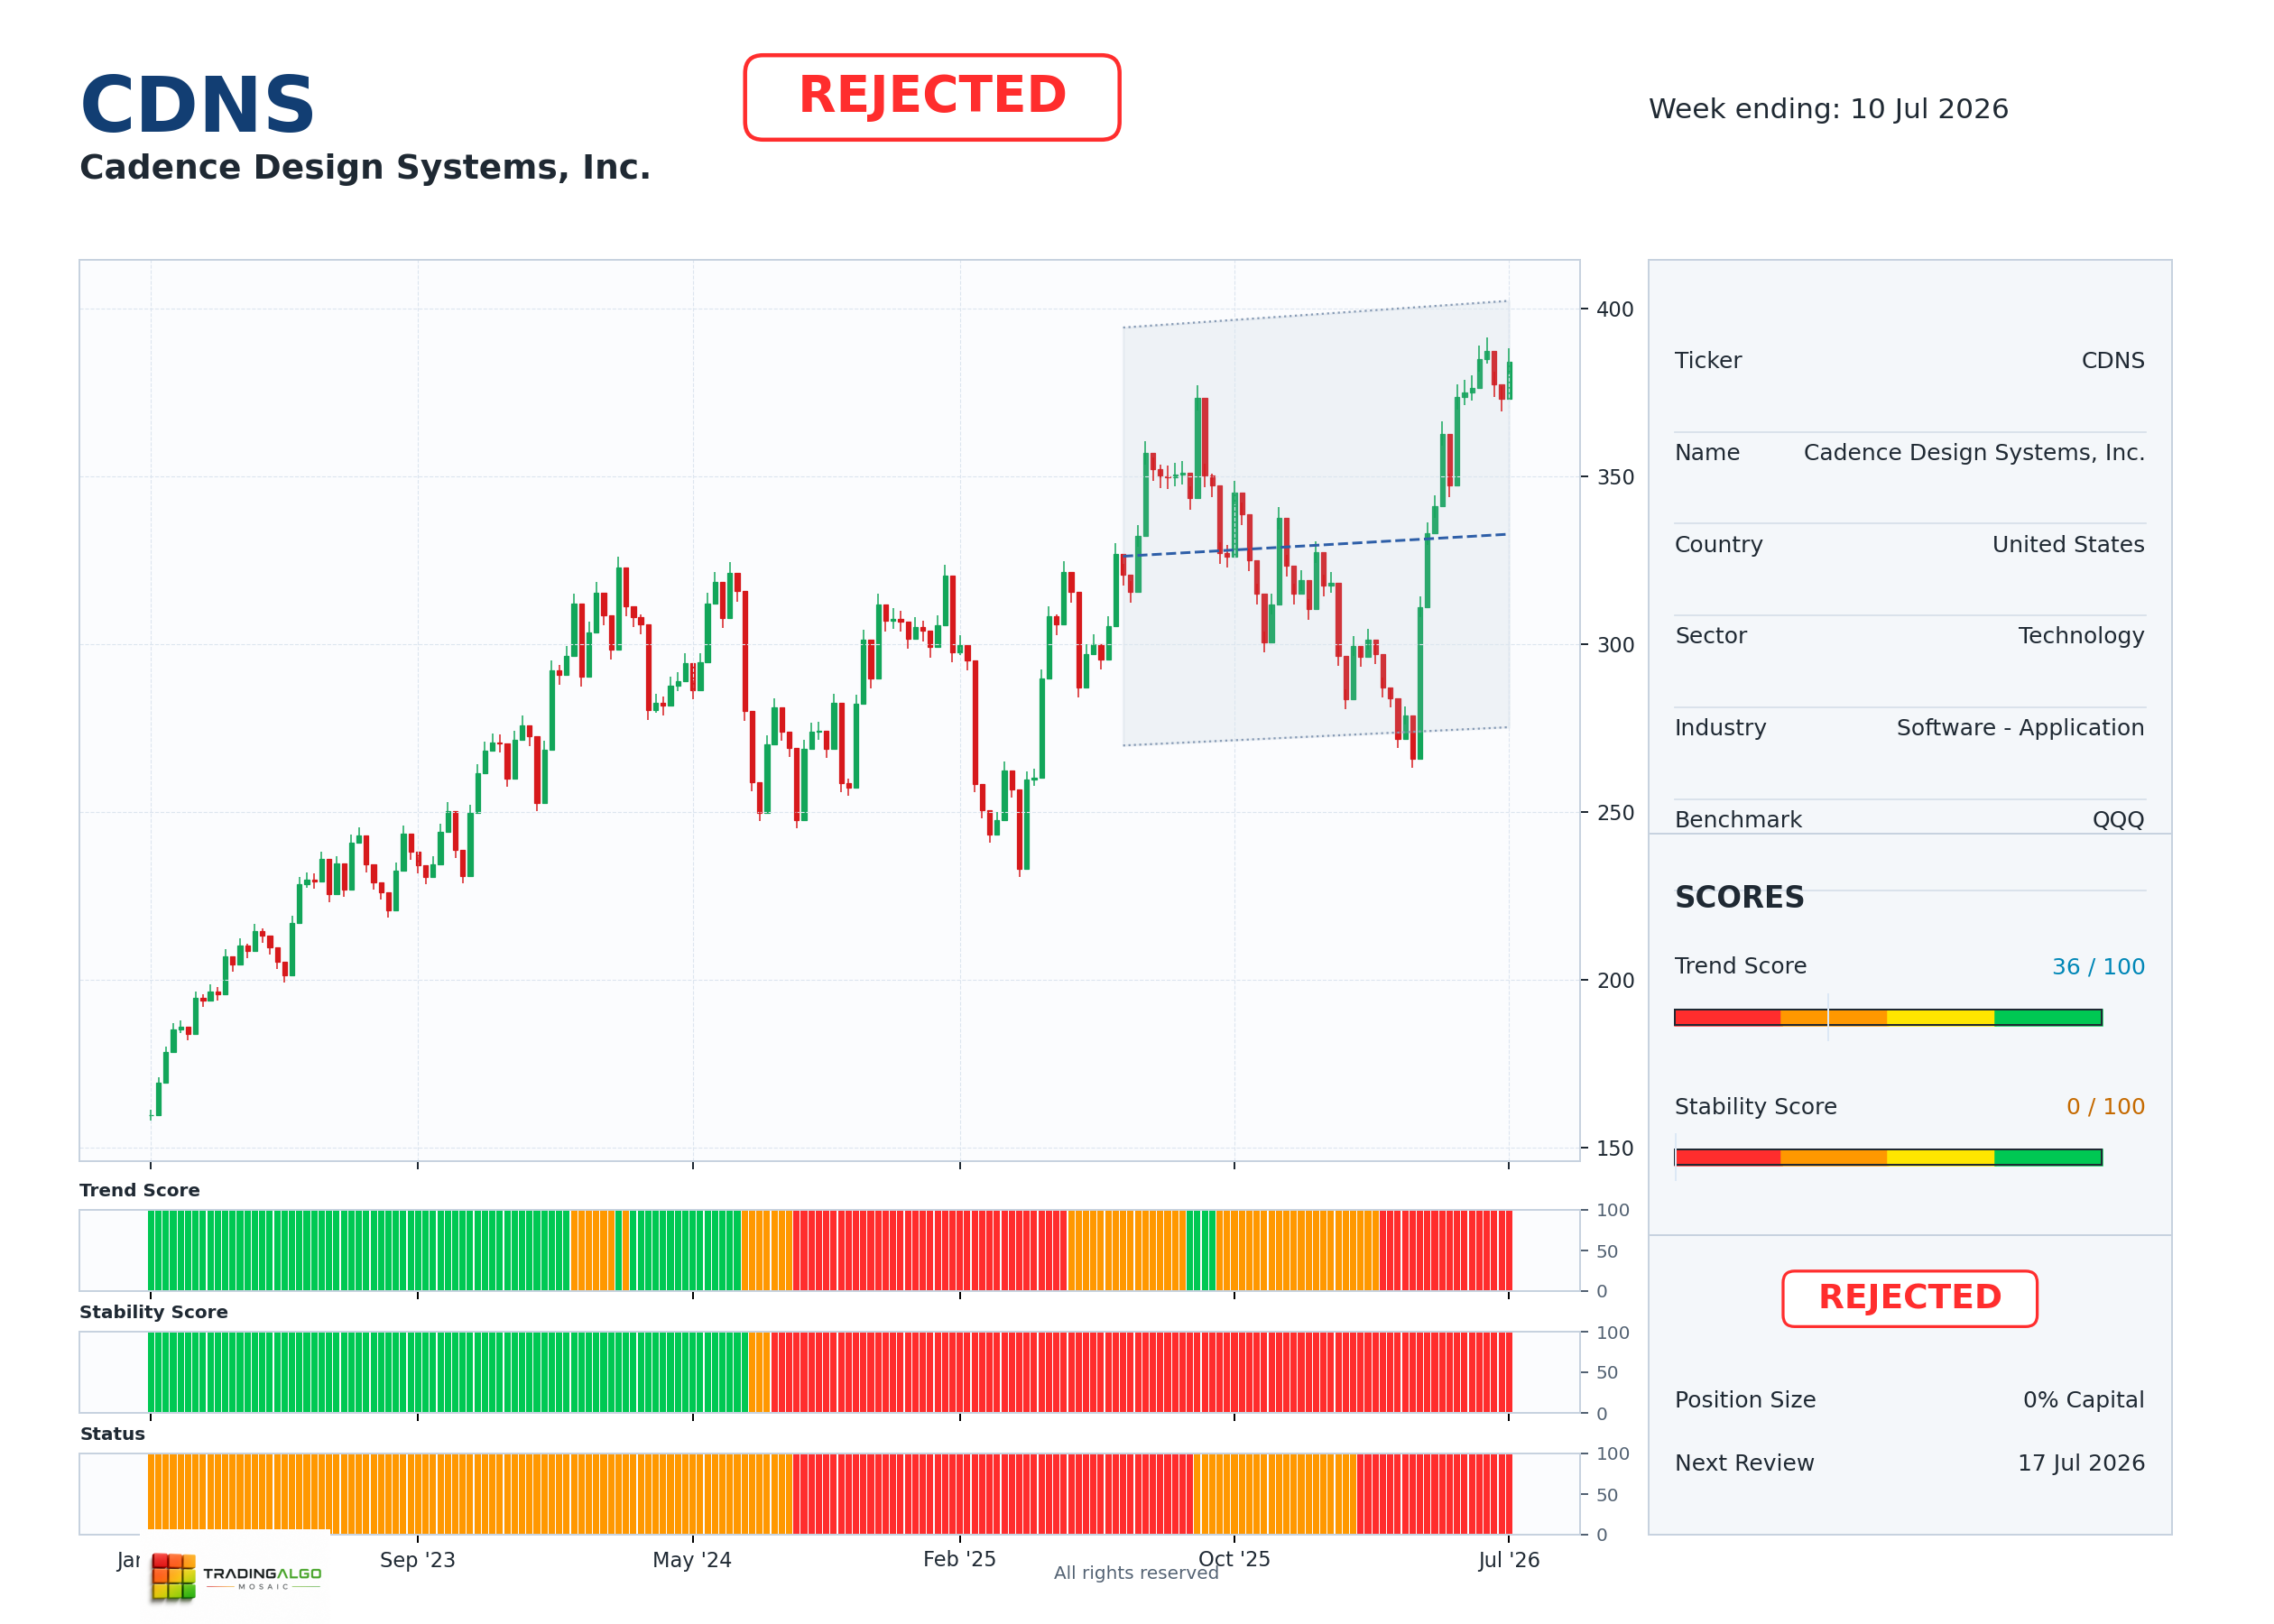Click the Name value in the info panel

tap(1973, 452)
